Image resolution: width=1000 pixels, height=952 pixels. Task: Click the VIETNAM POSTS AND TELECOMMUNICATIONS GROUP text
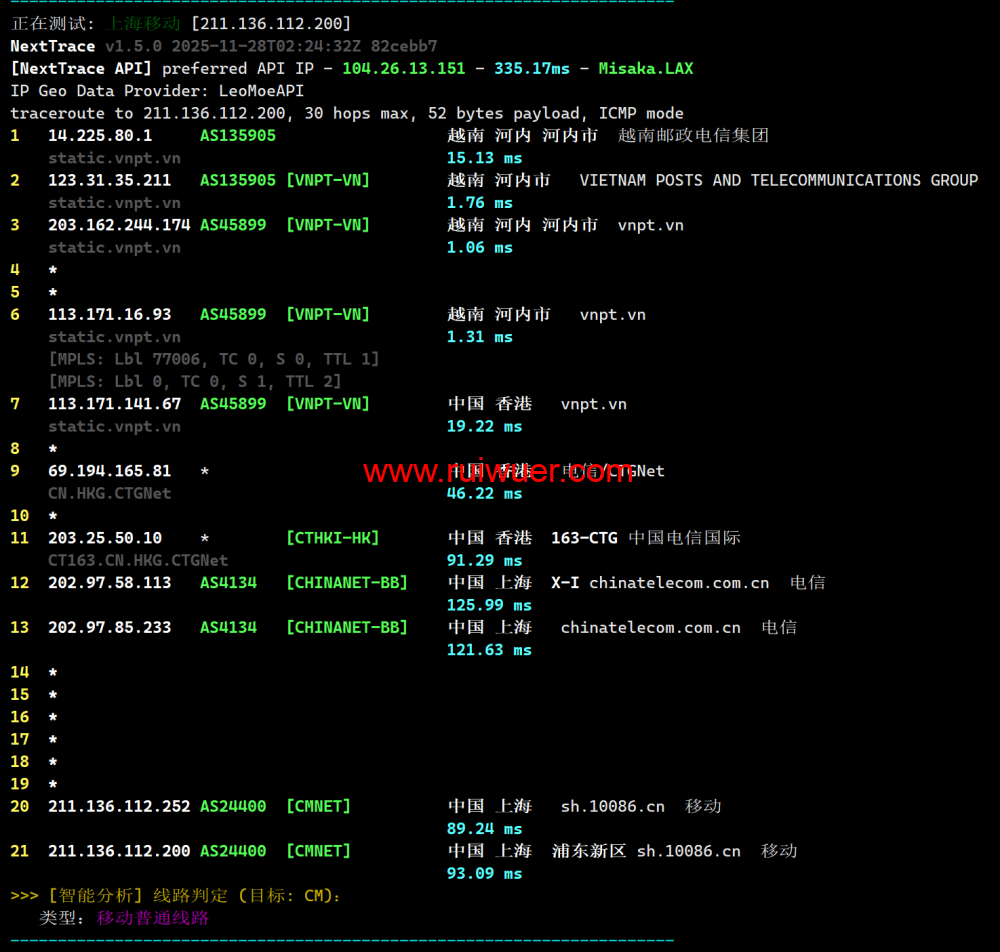pos(778,180)
